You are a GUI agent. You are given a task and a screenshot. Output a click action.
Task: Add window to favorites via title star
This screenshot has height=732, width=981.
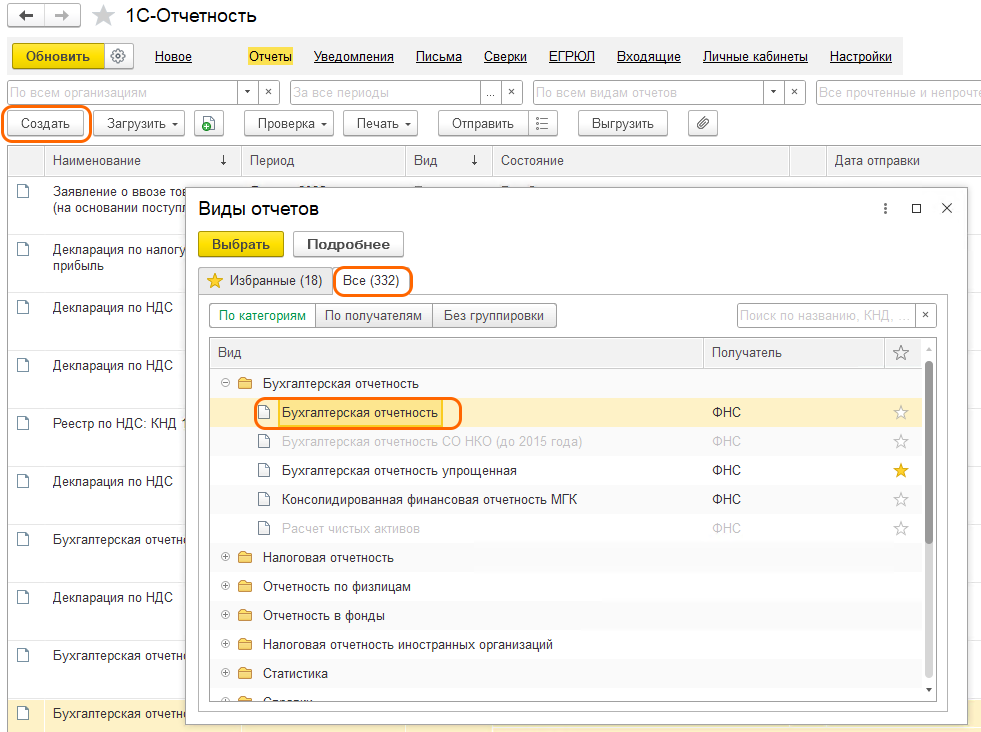click(x=102, y=16)
